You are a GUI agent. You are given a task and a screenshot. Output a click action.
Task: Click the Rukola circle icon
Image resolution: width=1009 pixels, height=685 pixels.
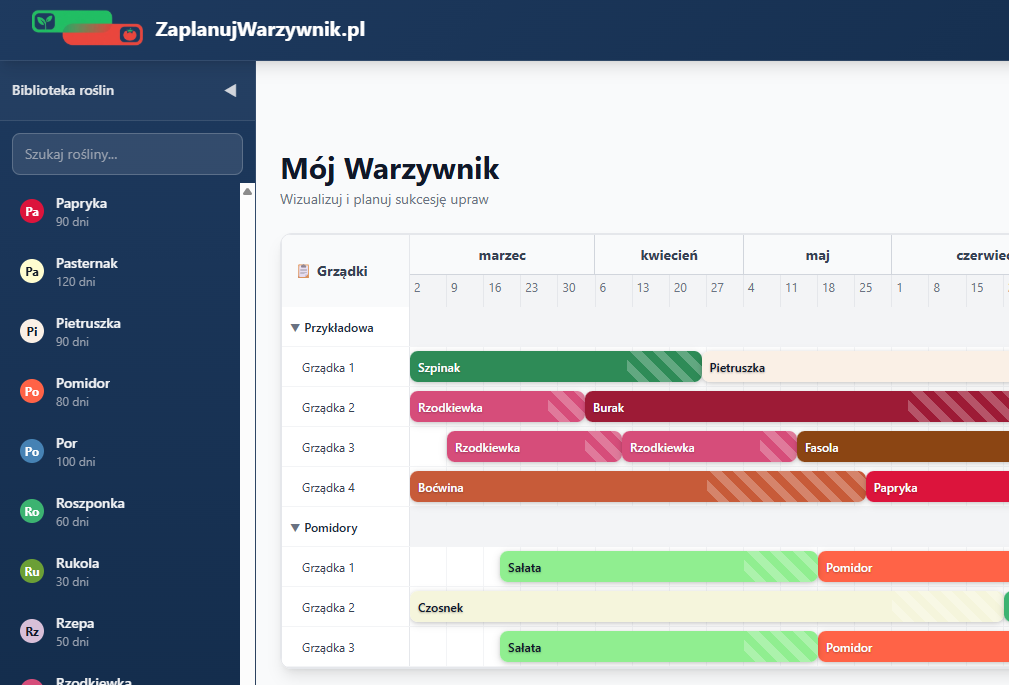click(31, 571)
